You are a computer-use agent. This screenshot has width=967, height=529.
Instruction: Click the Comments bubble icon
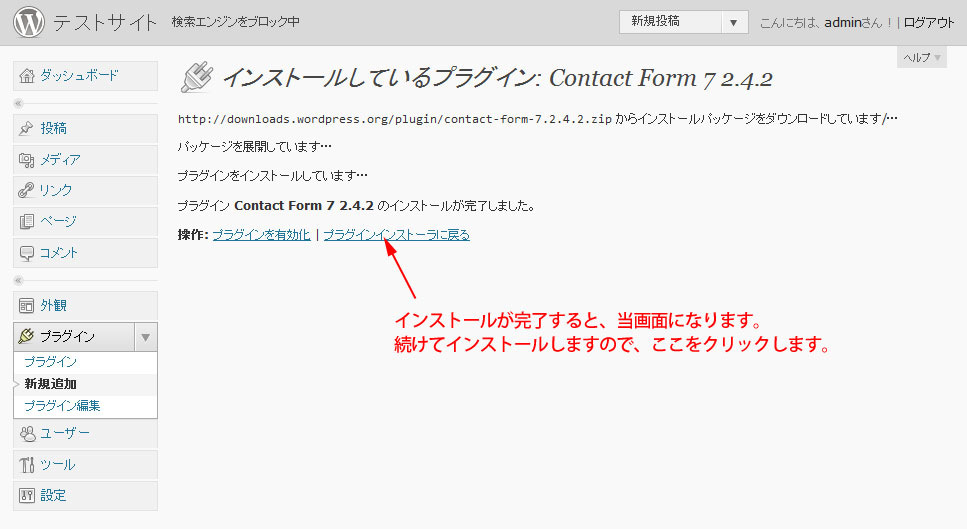pyautogui.click(x=27, y=253)
